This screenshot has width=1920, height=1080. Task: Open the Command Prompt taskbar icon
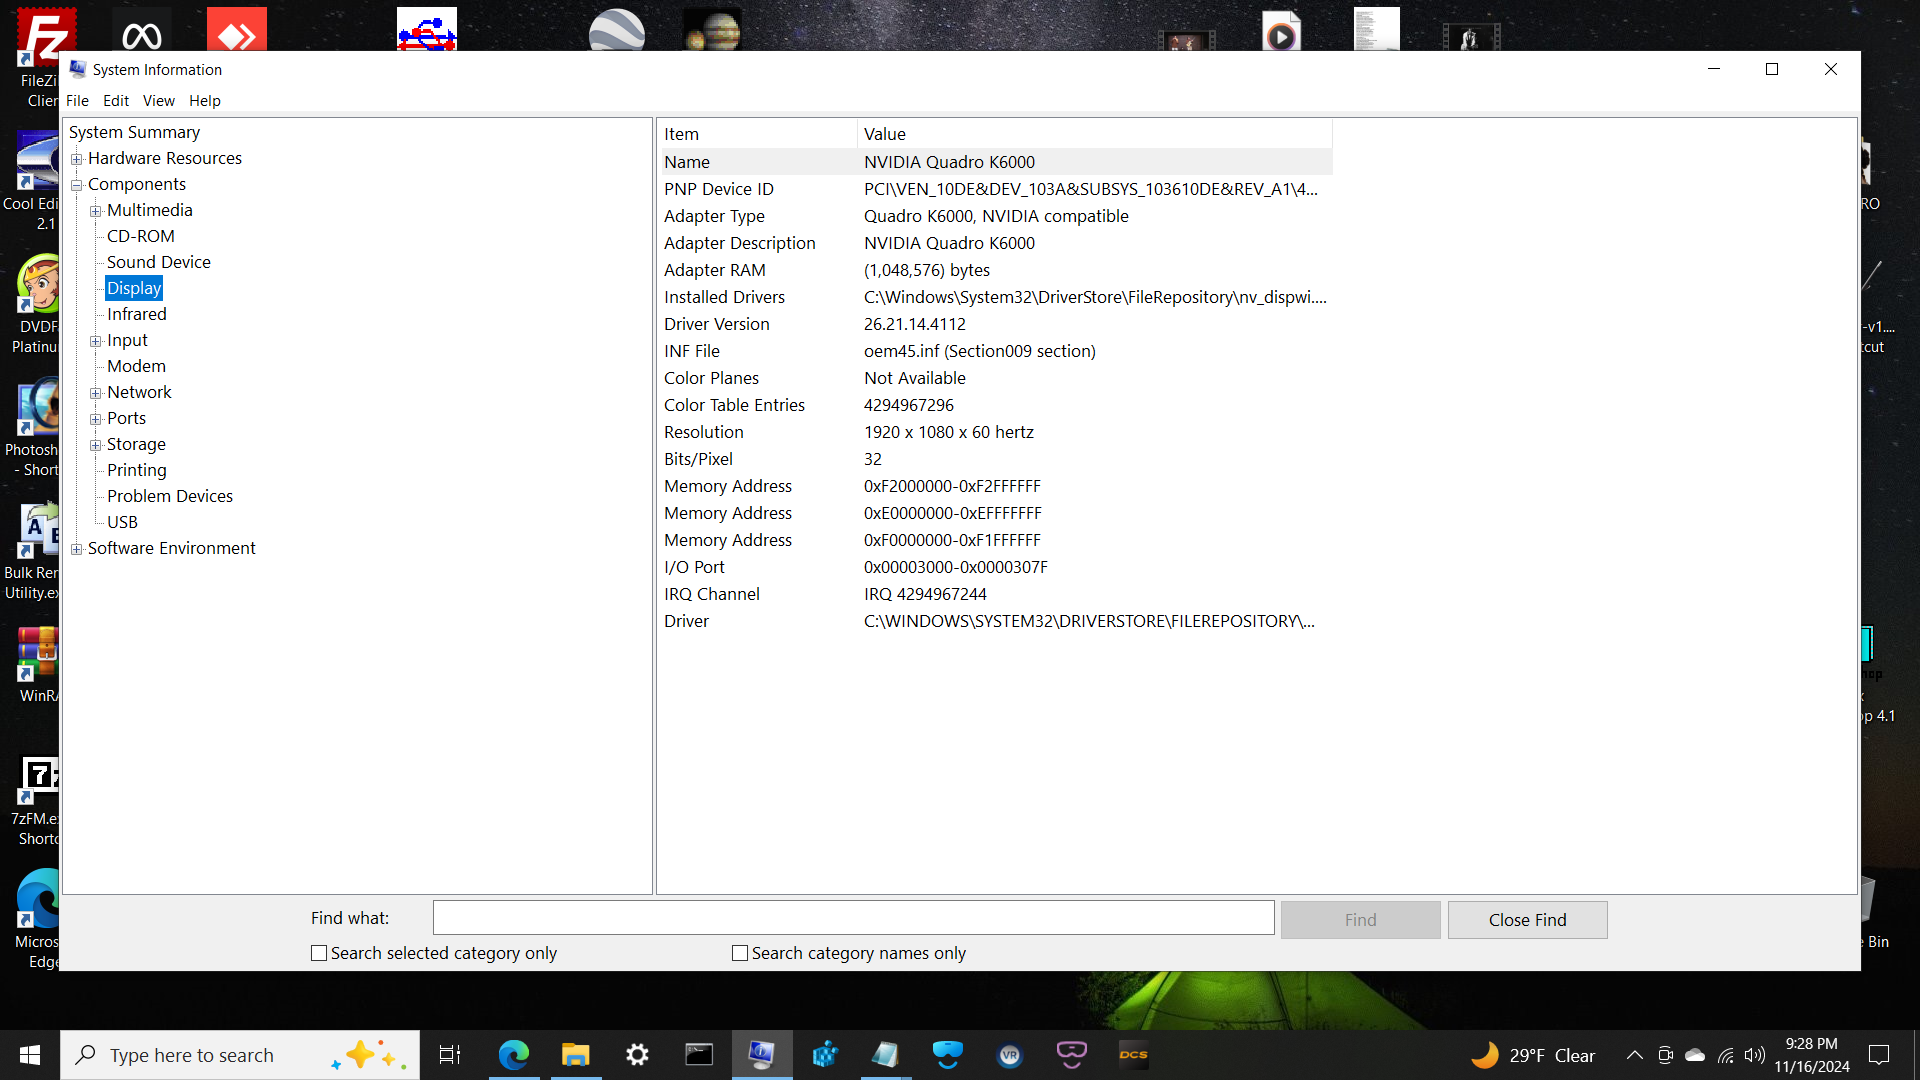coord(699,1055)
